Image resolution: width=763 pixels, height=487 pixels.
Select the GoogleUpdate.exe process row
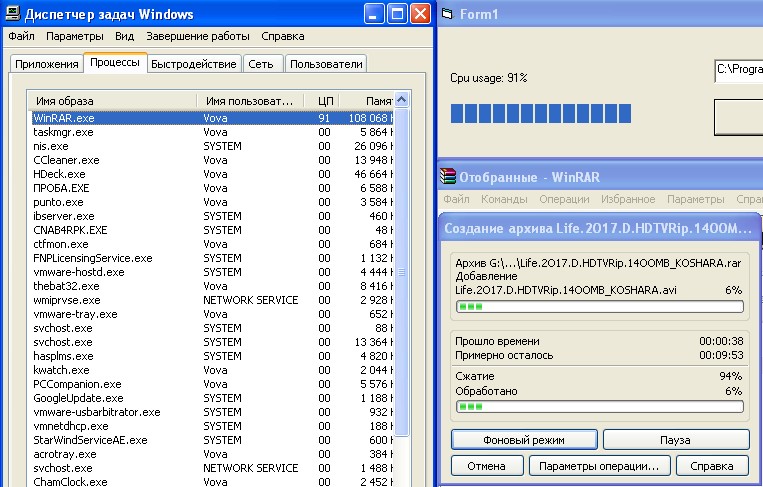(212, 398)
